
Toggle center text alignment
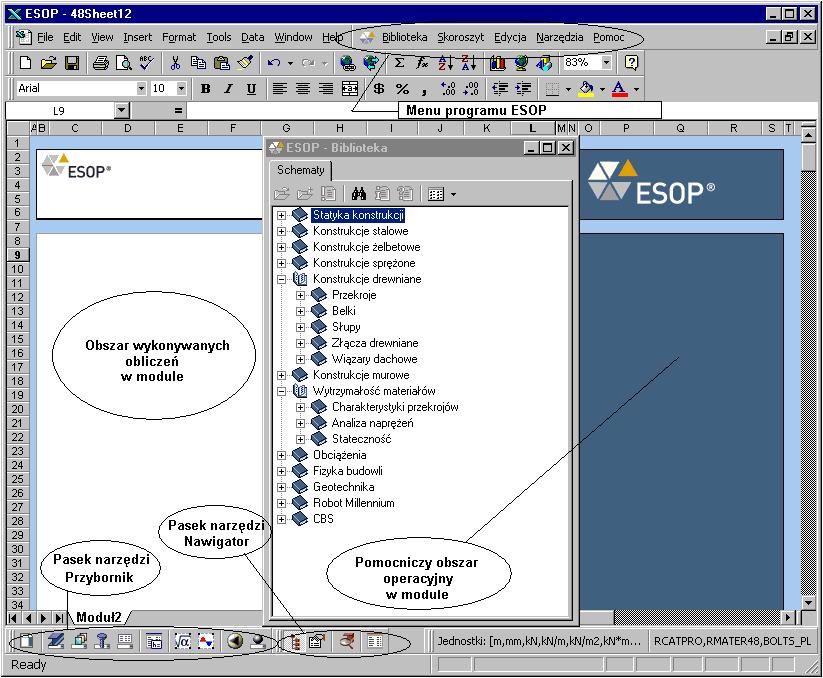coord(302,89)
